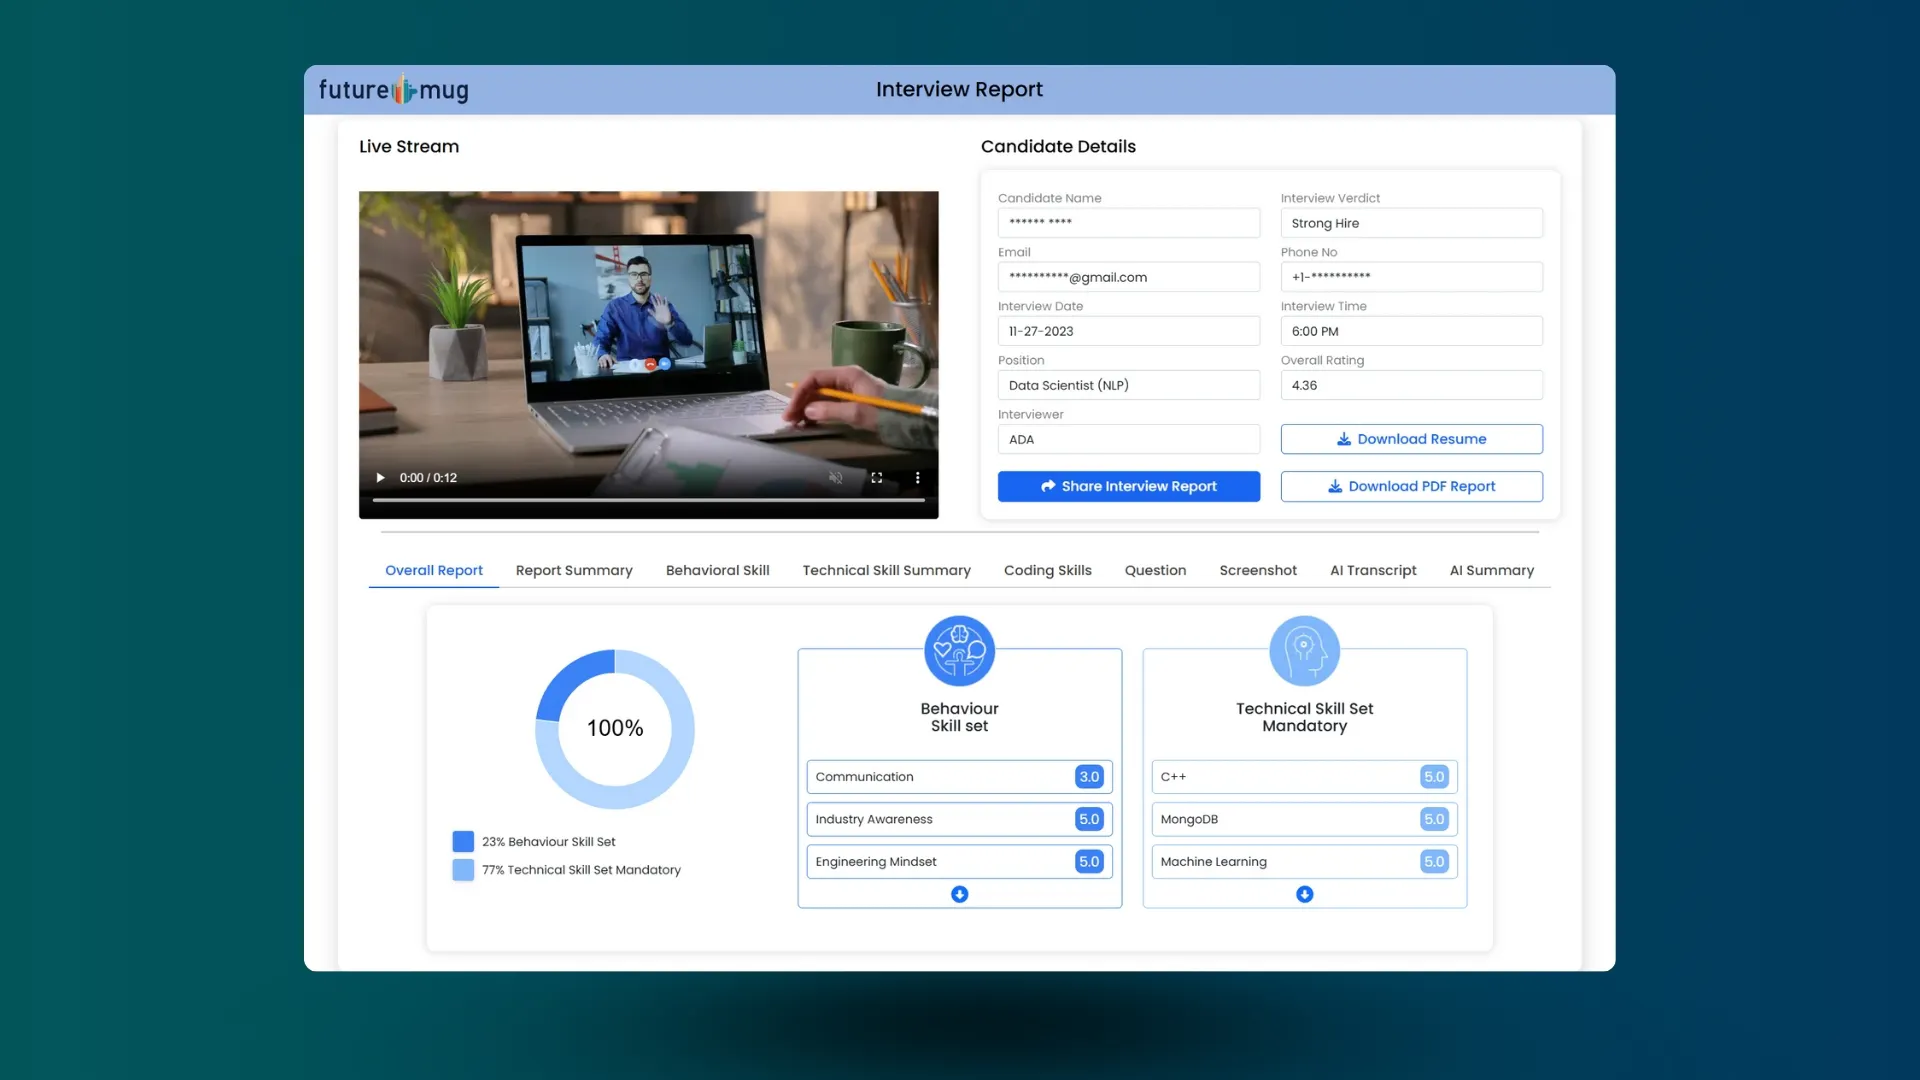Click the Interview Verdict field showing Strong Hire
The width and height of the screenshot is (1920, 1080).
1411,223
